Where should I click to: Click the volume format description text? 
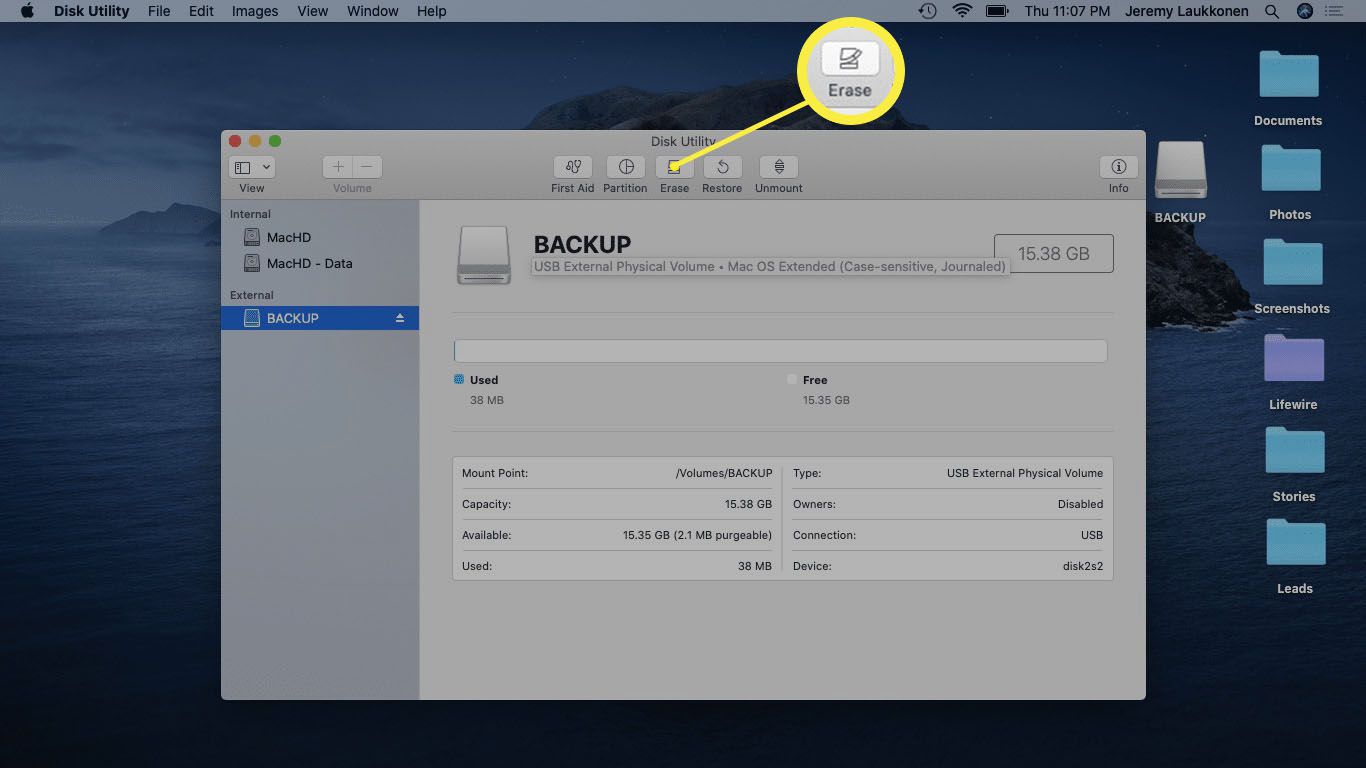click(769, 267)
